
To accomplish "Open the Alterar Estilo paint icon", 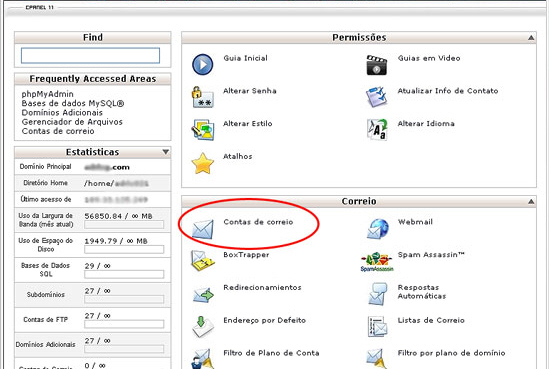I will [202, 130].
